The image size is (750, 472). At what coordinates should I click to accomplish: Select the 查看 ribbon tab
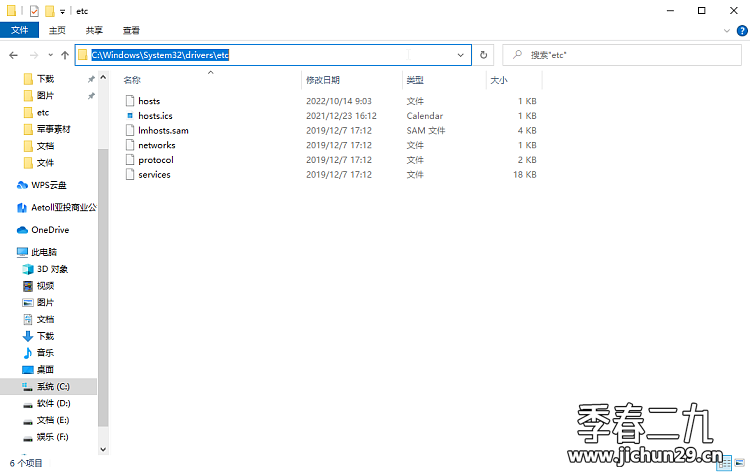pyautogui.click(x=131, y=30)
